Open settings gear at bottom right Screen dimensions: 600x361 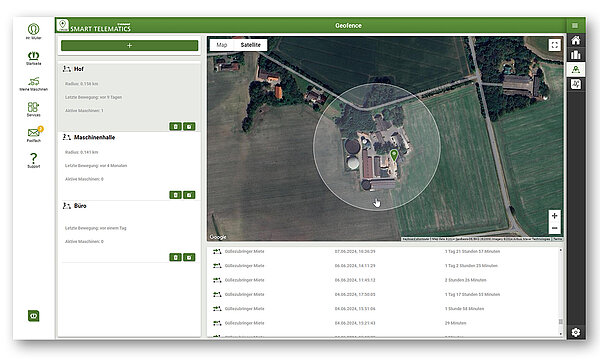(576, 332)
